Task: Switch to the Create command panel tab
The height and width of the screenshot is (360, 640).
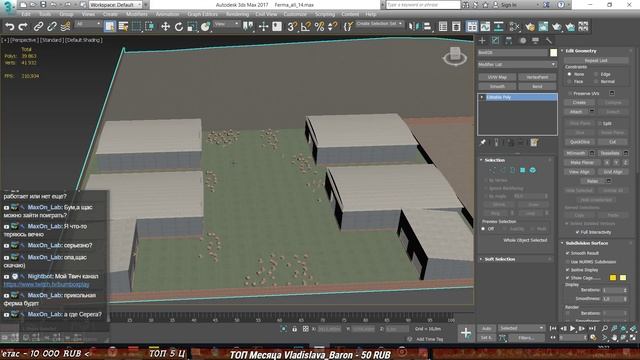Action: (482, 40)
